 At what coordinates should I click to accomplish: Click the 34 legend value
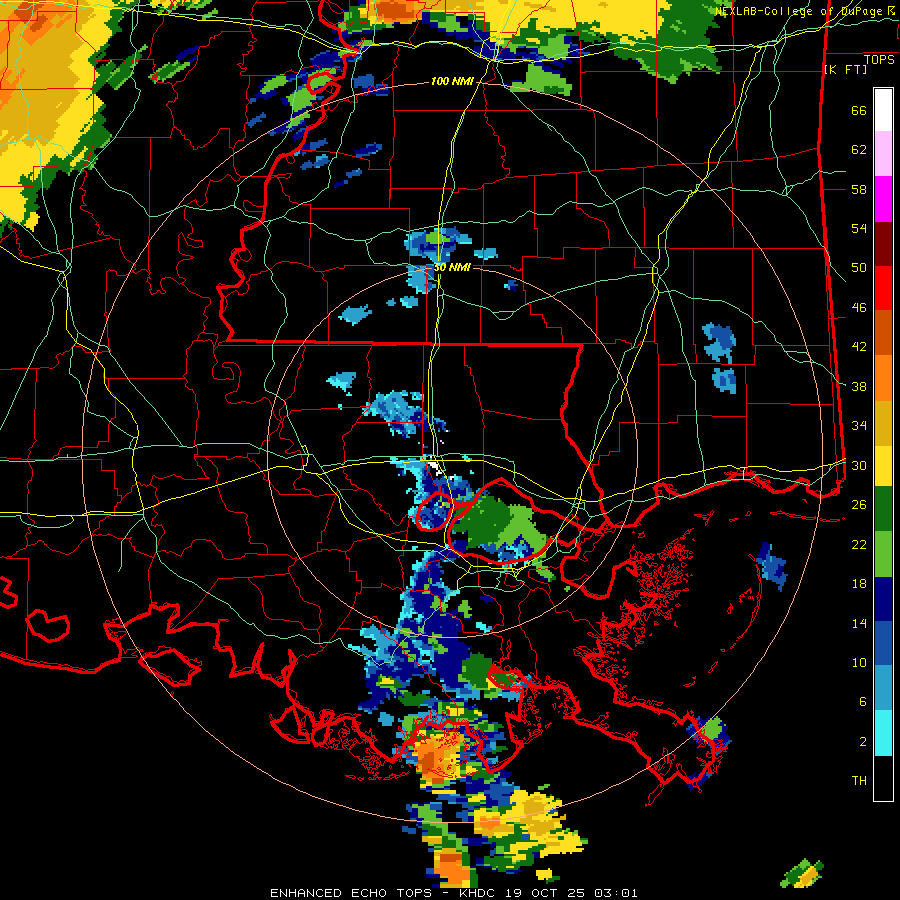coord(859,426)
